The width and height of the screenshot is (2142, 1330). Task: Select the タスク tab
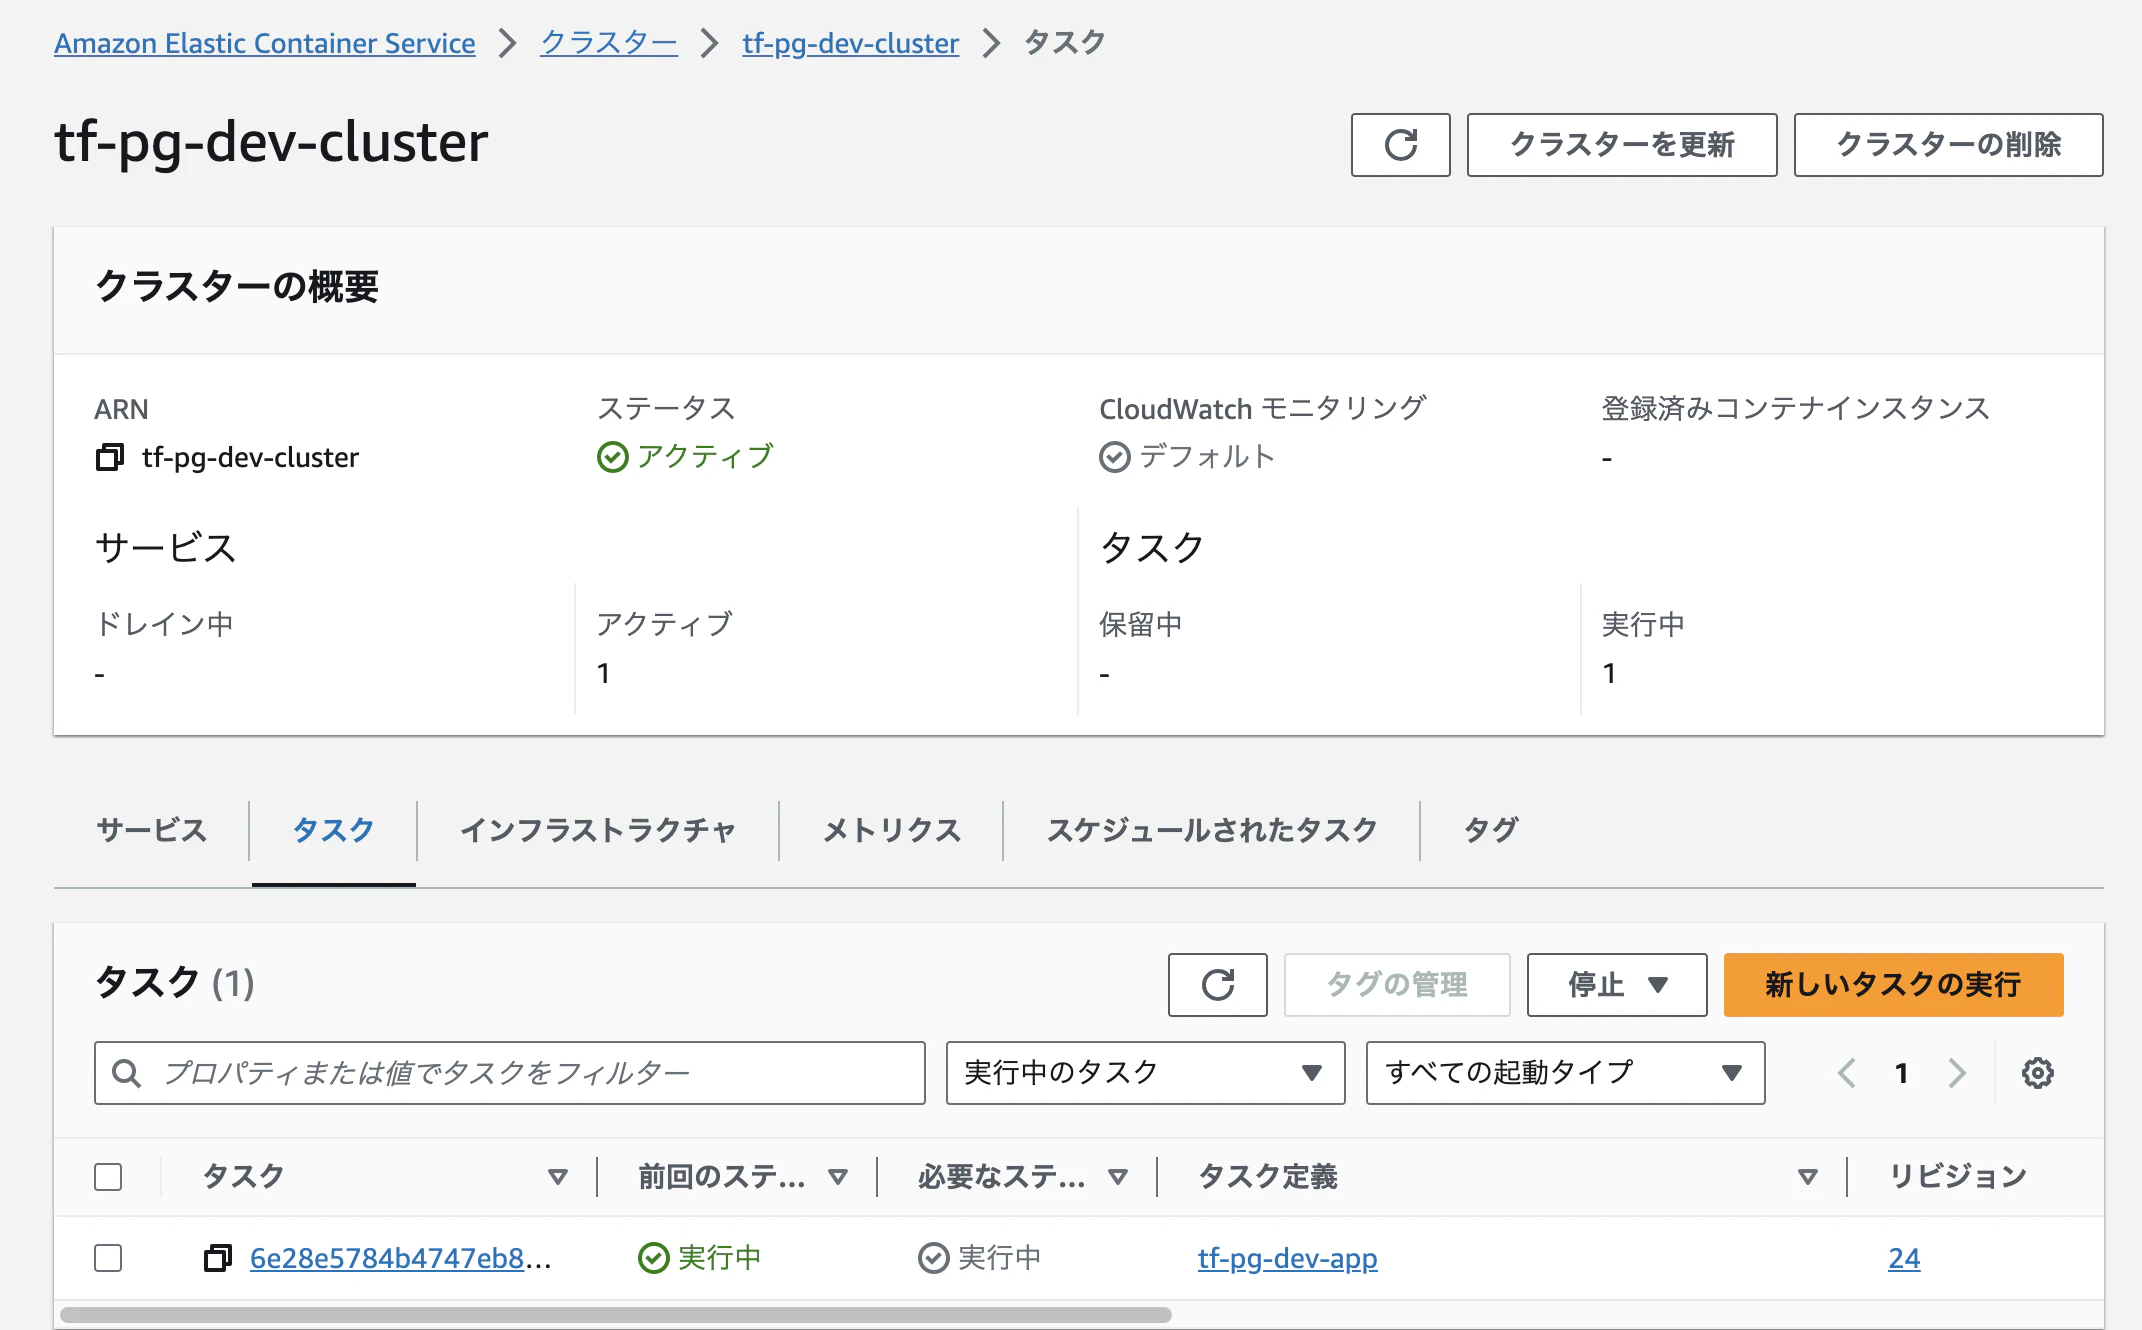pyautogui.click(x=333, y=830)
